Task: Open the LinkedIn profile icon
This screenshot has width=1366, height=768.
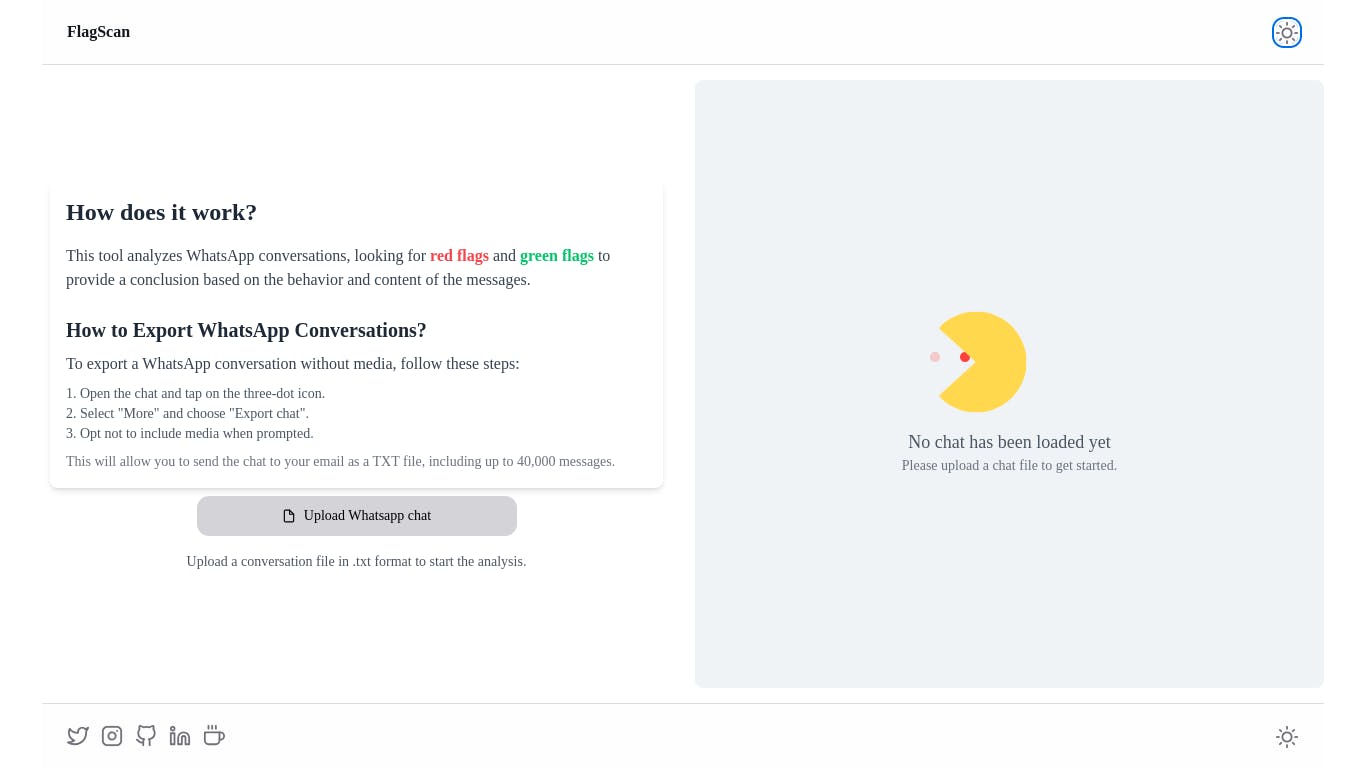Action: tap(180, 736)
